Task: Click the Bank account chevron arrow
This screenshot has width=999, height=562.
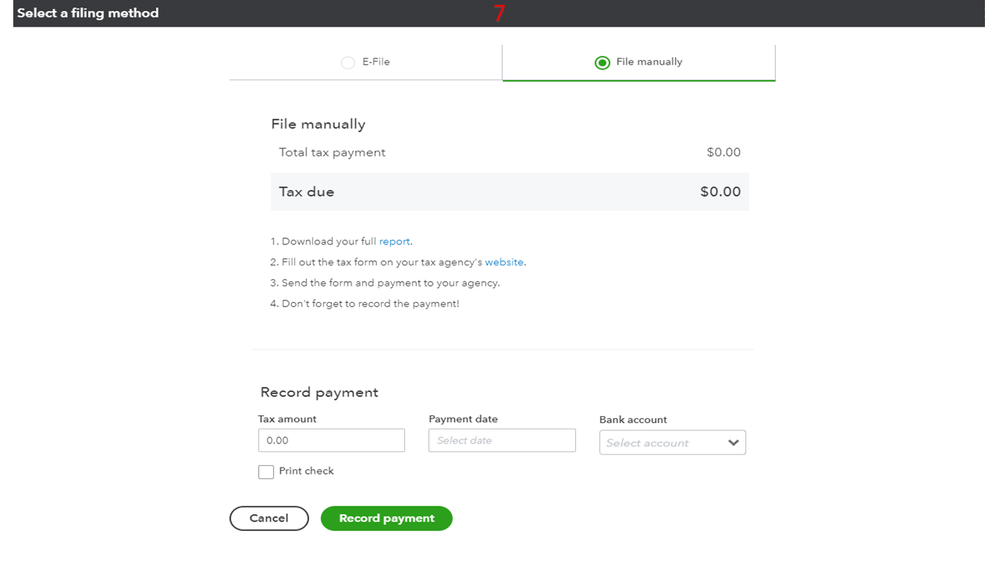Action: coord(733,442)
